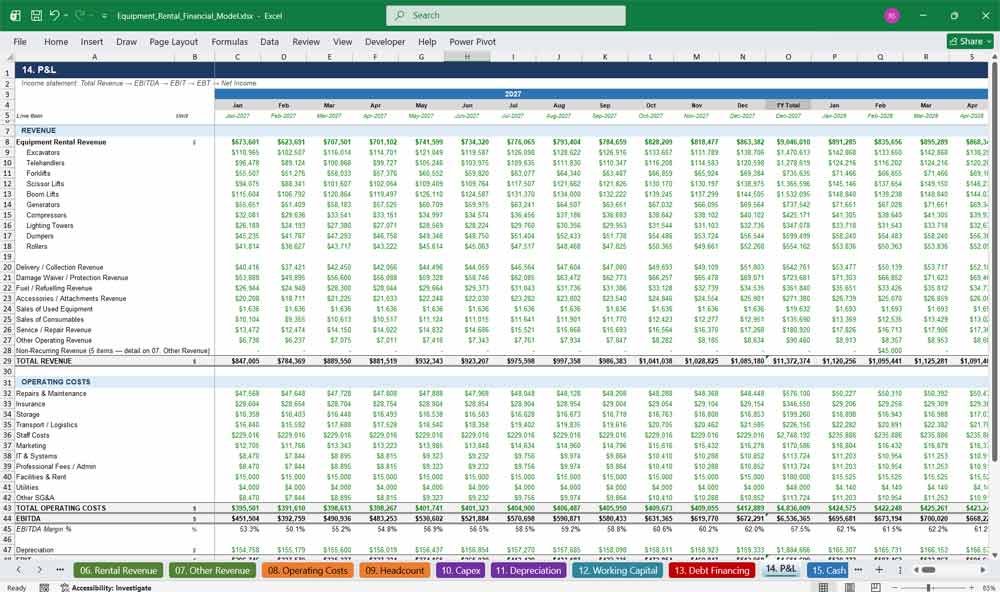Open the Data ribbon tab

(x=269, y=41)
